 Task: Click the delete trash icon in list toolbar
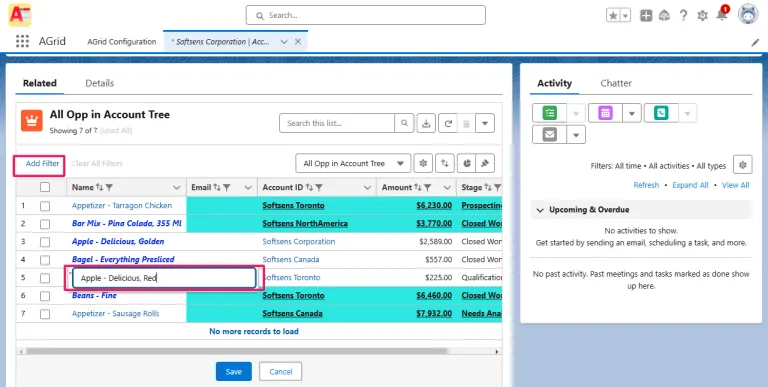click(x=466, y=123)
